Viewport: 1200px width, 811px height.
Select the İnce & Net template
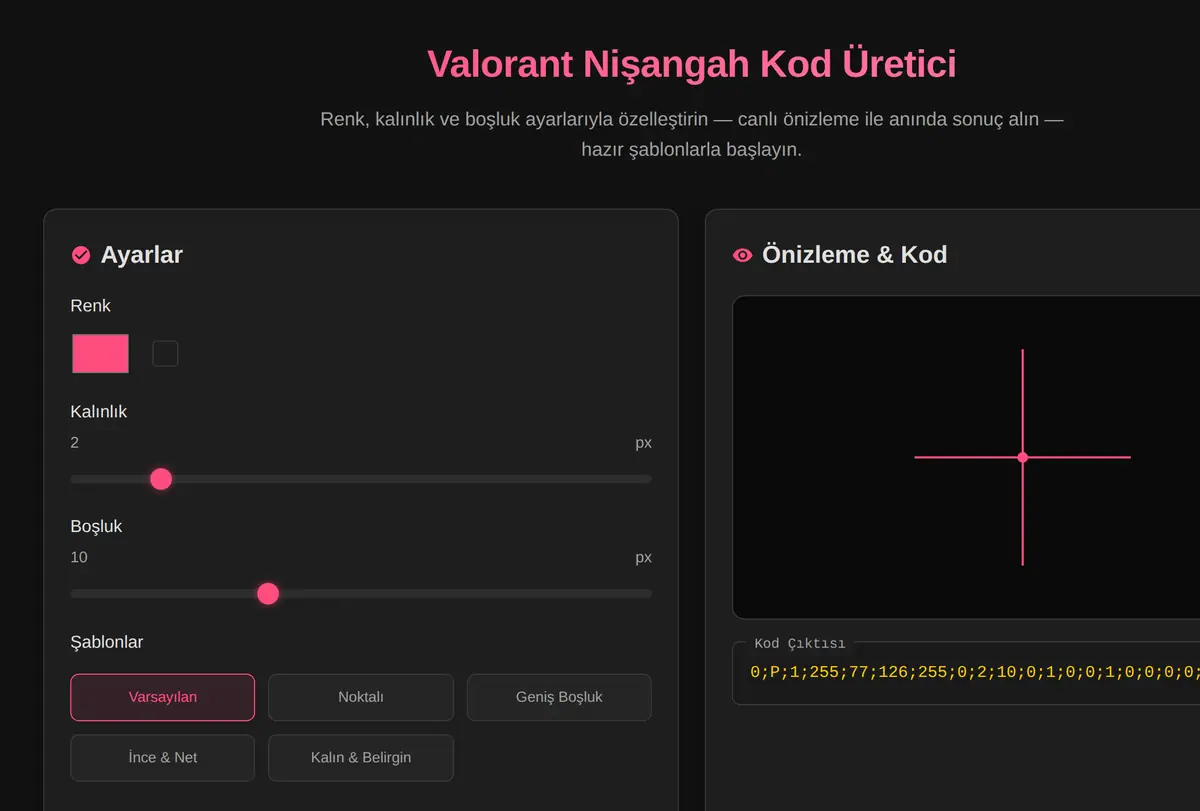(x=162, y=757)
